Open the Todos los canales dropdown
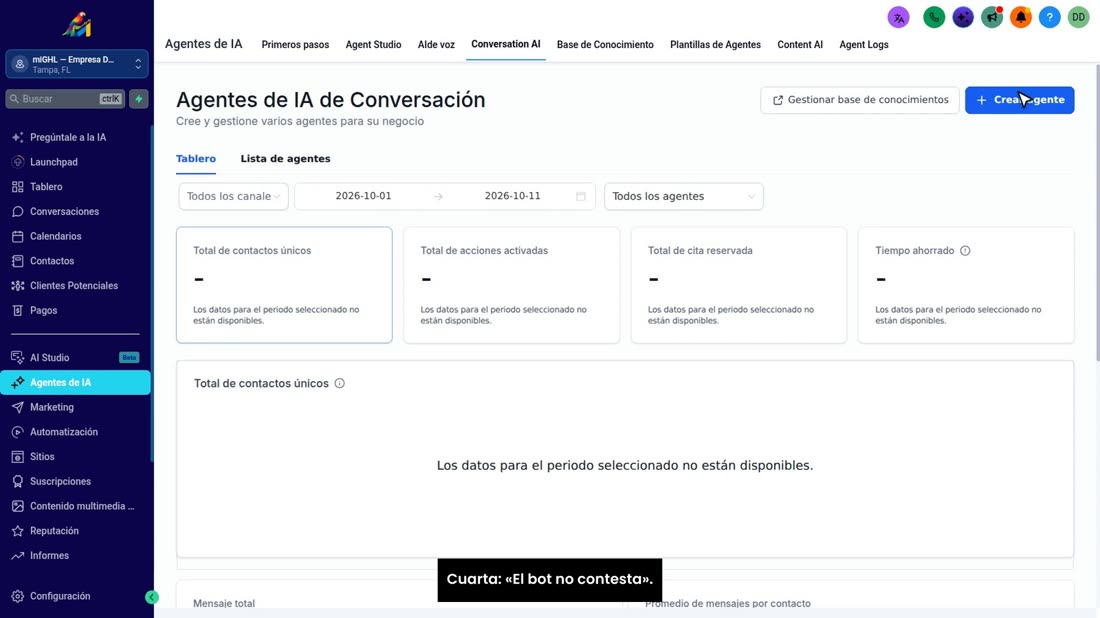1100x618 pixels. pos(234,196)
